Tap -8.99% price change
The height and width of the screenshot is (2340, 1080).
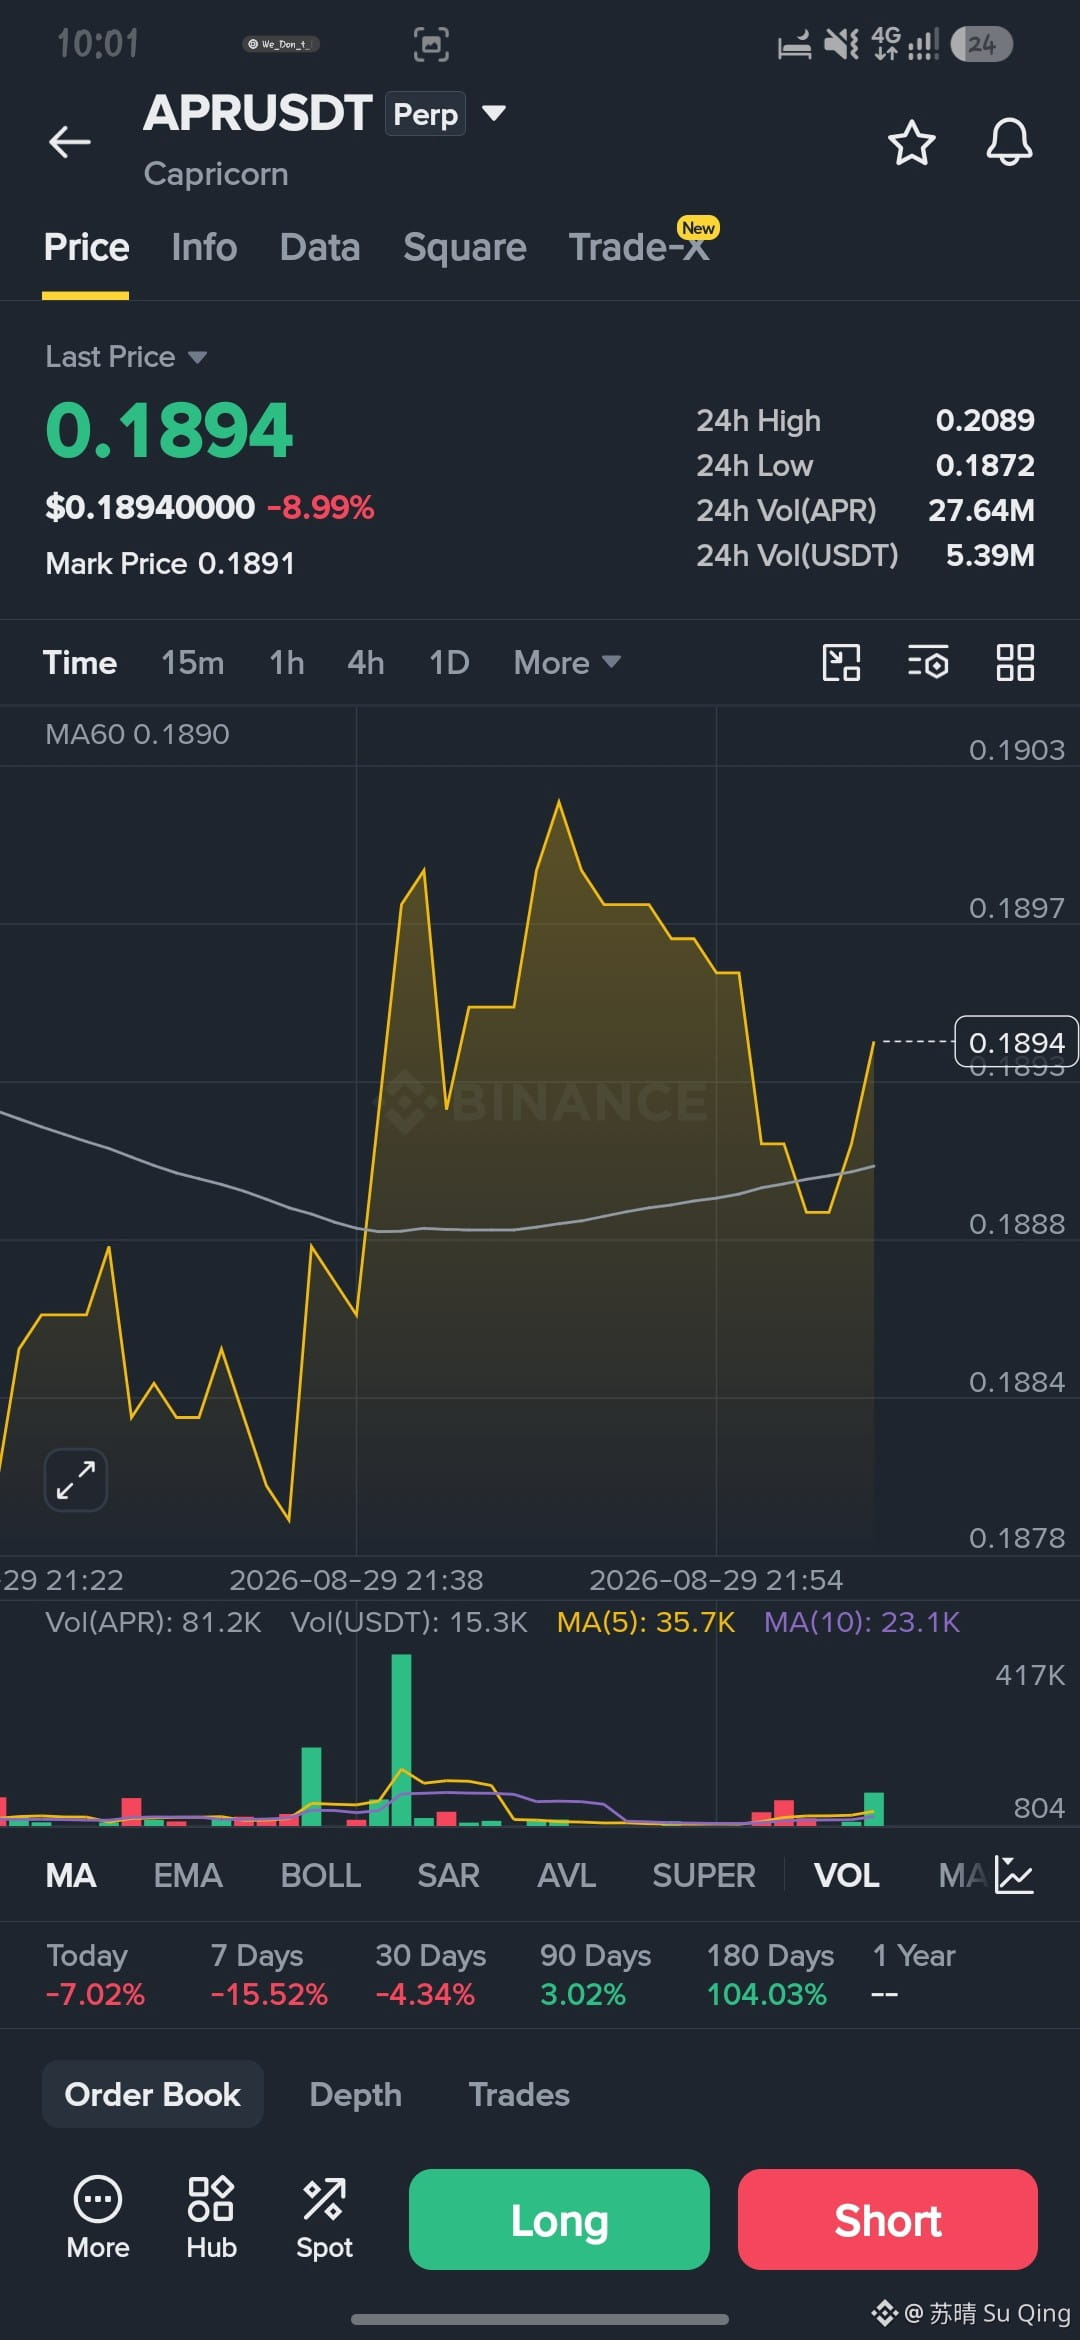pos(320,507)
